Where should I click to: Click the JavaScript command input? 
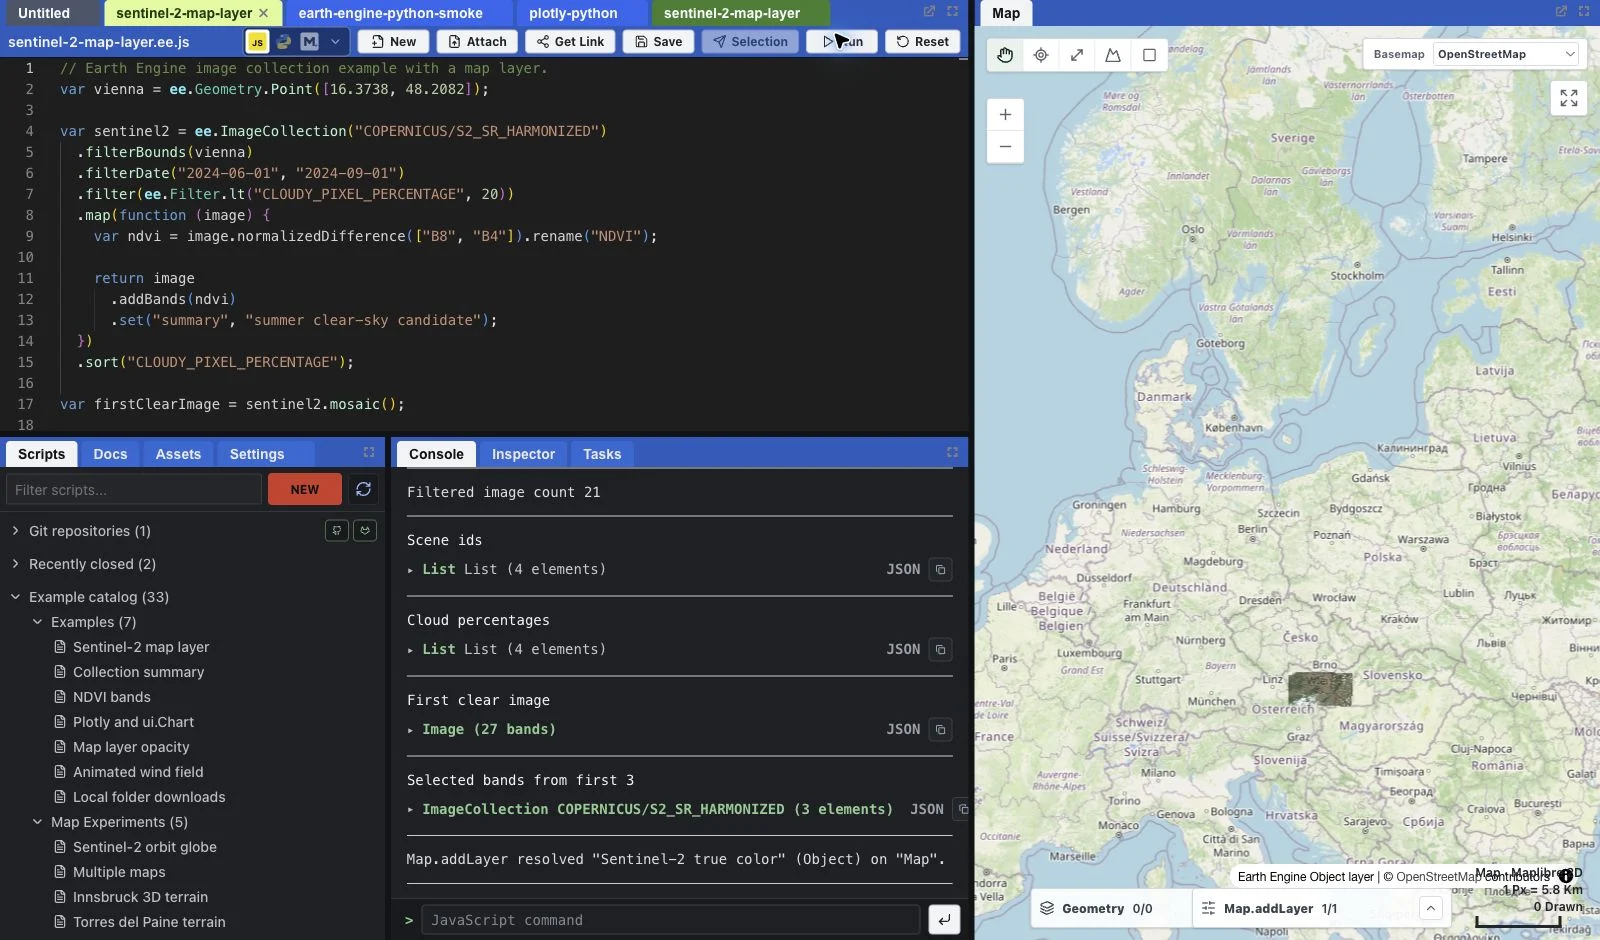[670, 920]
